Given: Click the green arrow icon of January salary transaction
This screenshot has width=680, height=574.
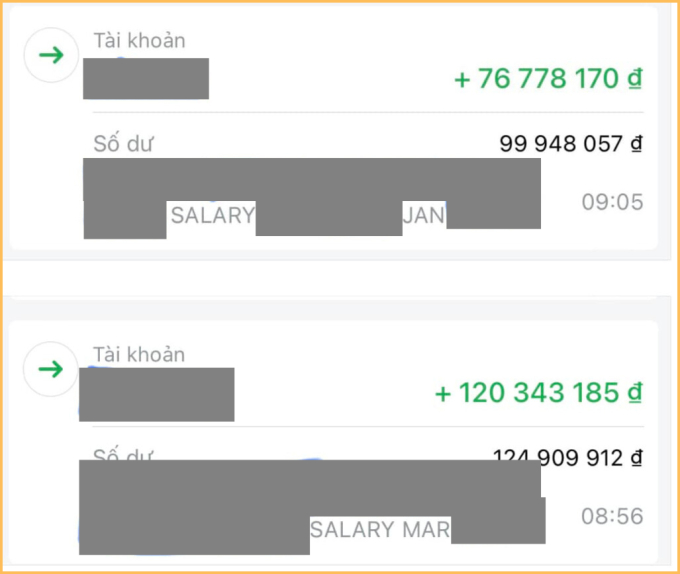Looking at the screenshot, I should click(51, 55).
